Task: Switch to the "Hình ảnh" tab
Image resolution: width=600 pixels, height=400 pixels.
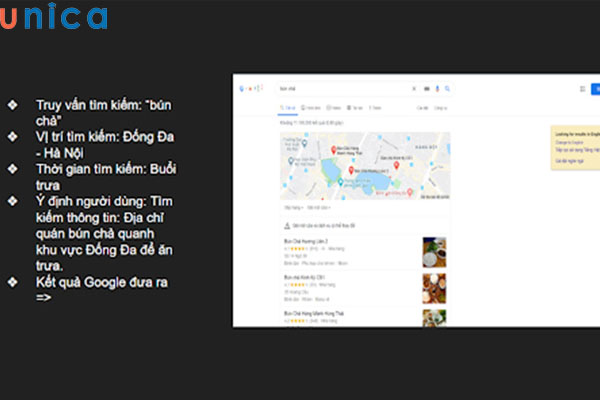Action: 311,108
